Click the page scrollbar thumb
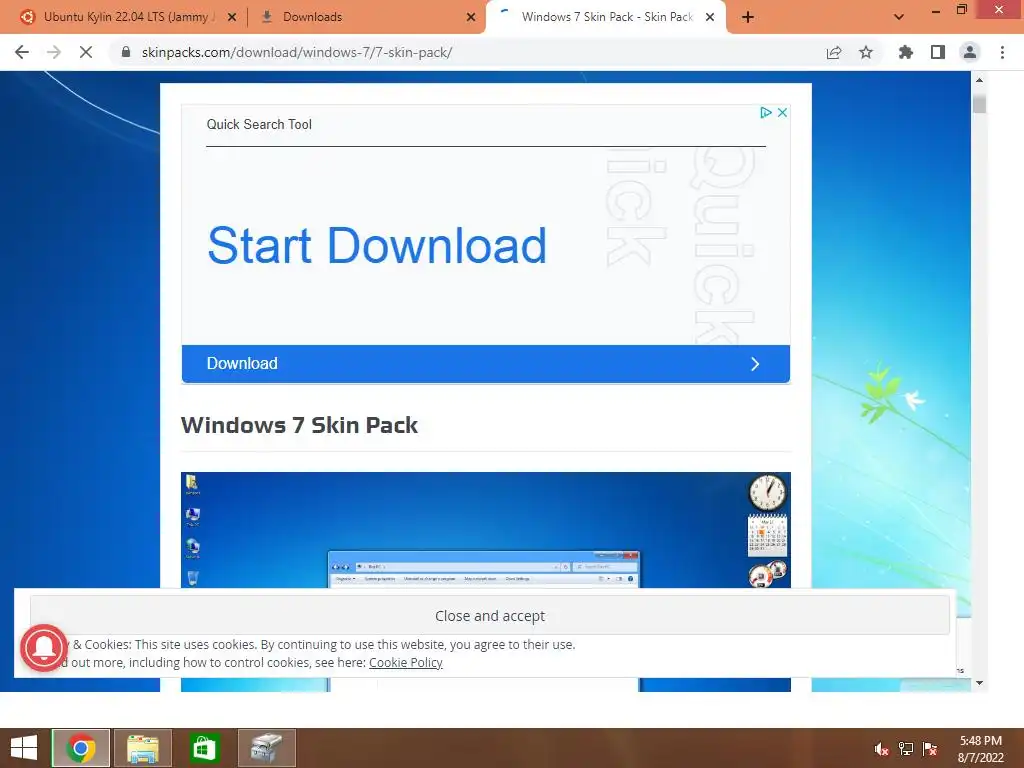Image resolution: width=1024 pixels, height=768 pixels. click(979, 104)
